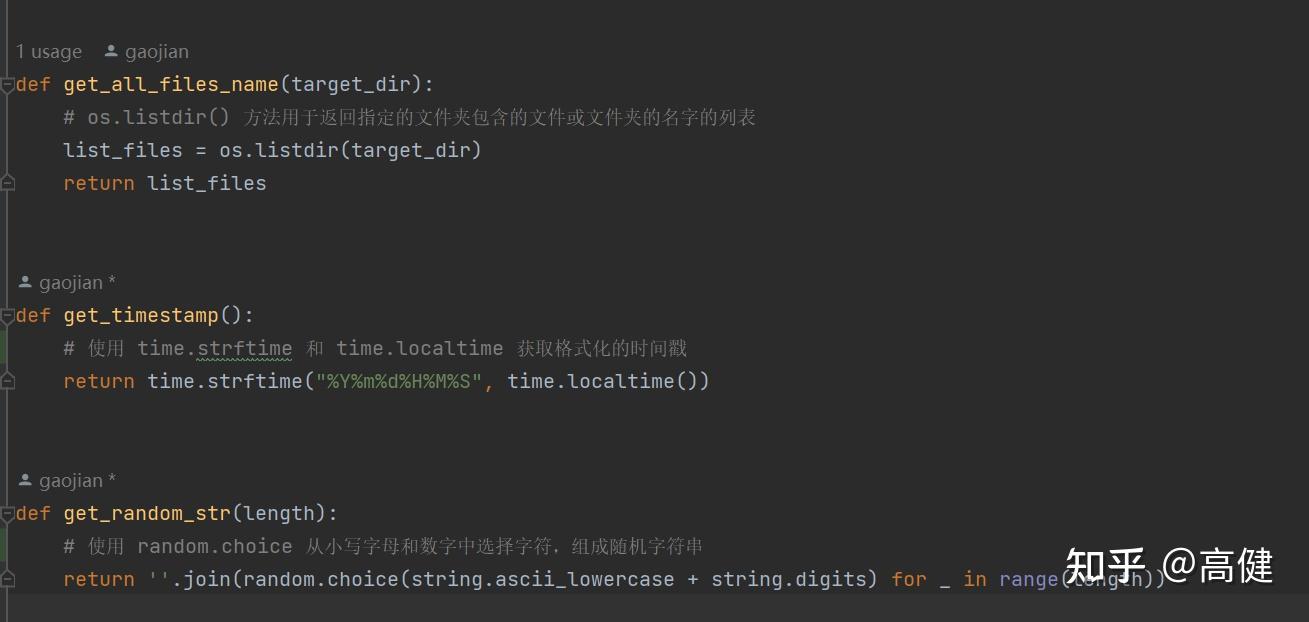Click the wavy-underlined strftime word in comment

point(245,348)
